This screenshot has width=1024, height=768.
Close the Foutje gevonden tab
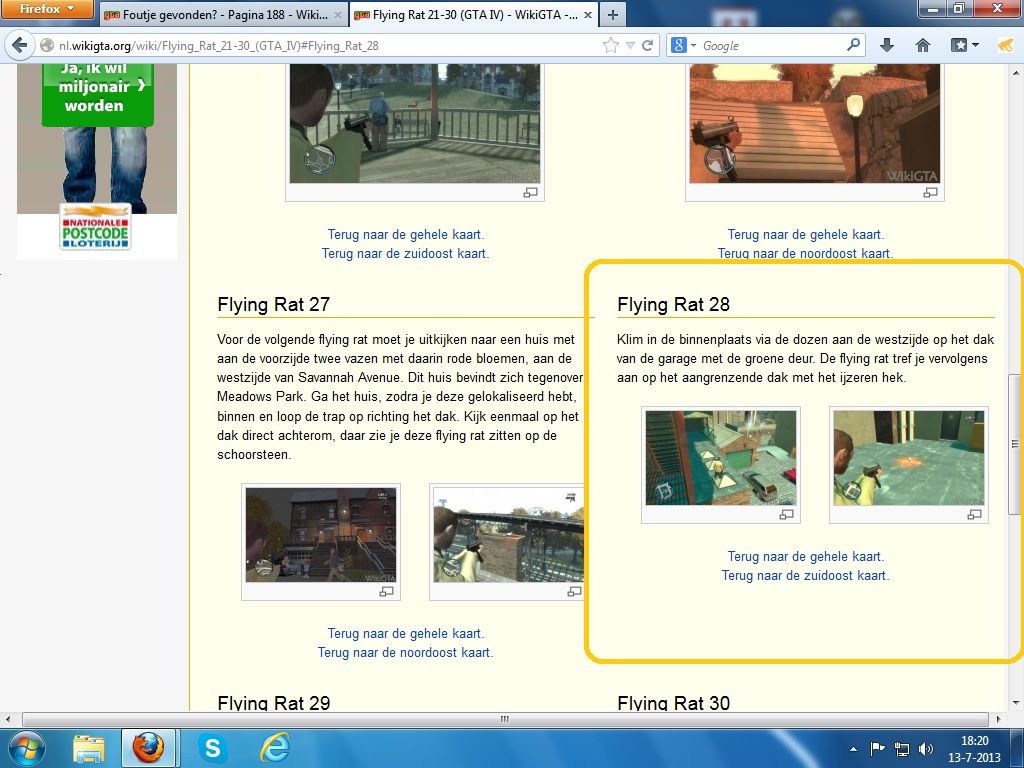click(x=338, y=15)
